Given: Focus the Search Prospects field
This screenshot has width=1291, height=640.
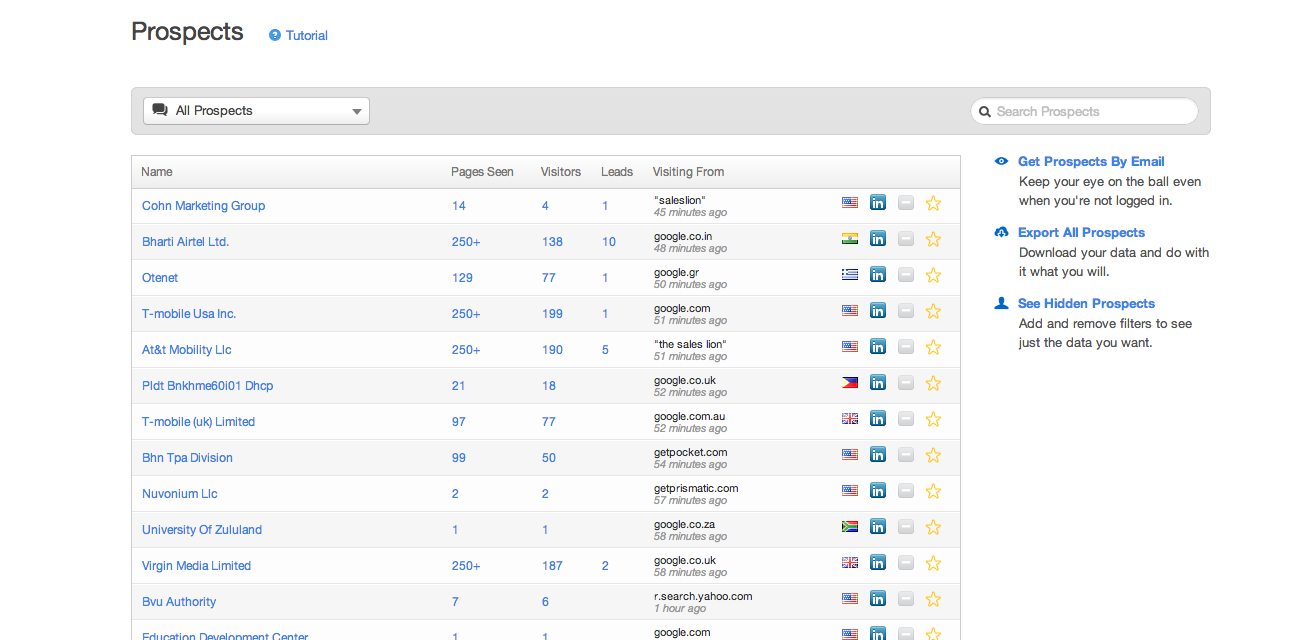Looking at the screenshot, I should 1084,111.
